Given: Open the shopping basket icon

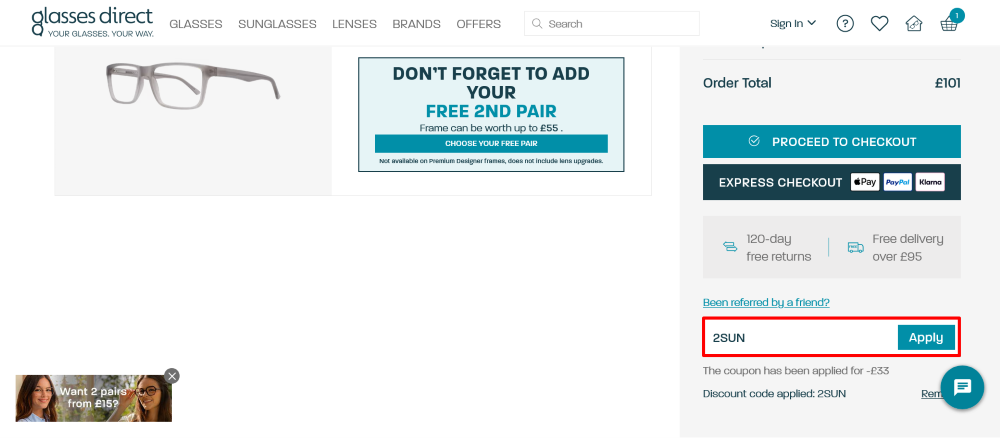Looking at the screenshot, I should pyautogui.click(x=949, y=24).
